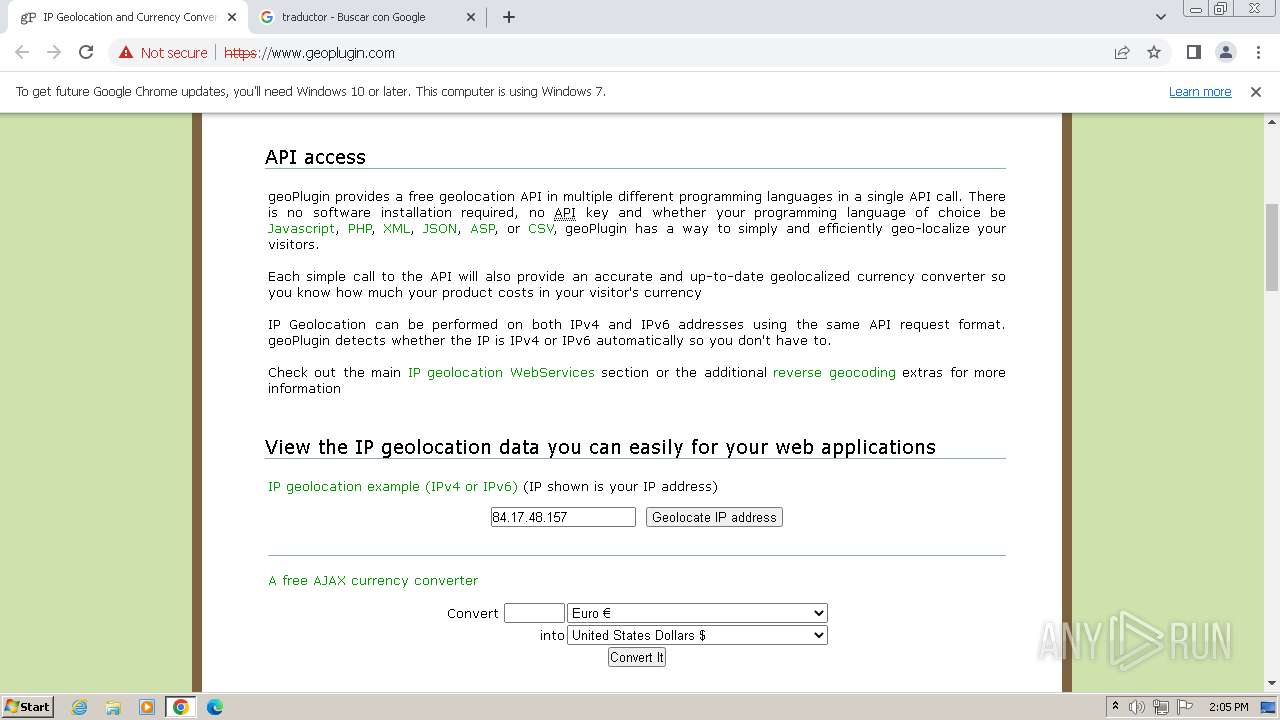Close the traductor Google tab
Image resolution: width=1280 pixels, height=720 pixels.
click(x=472, y=17)
